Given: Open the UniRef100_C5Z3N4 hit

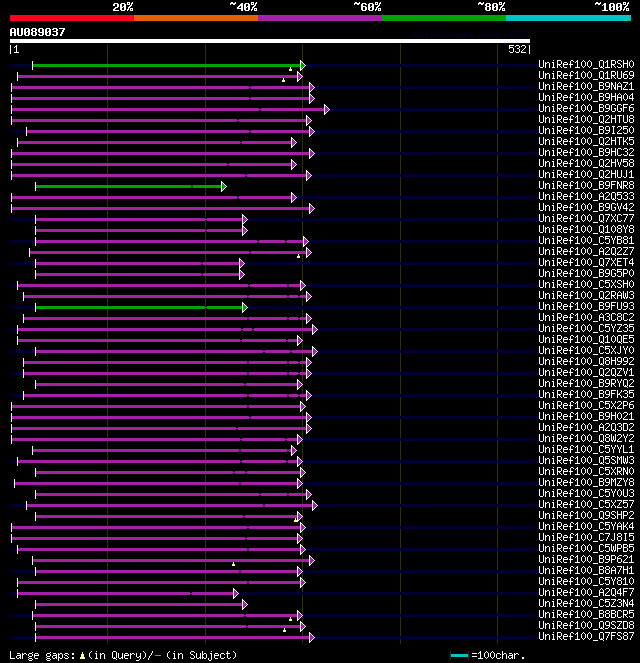Looking at the screenshot, I should 586,603.
